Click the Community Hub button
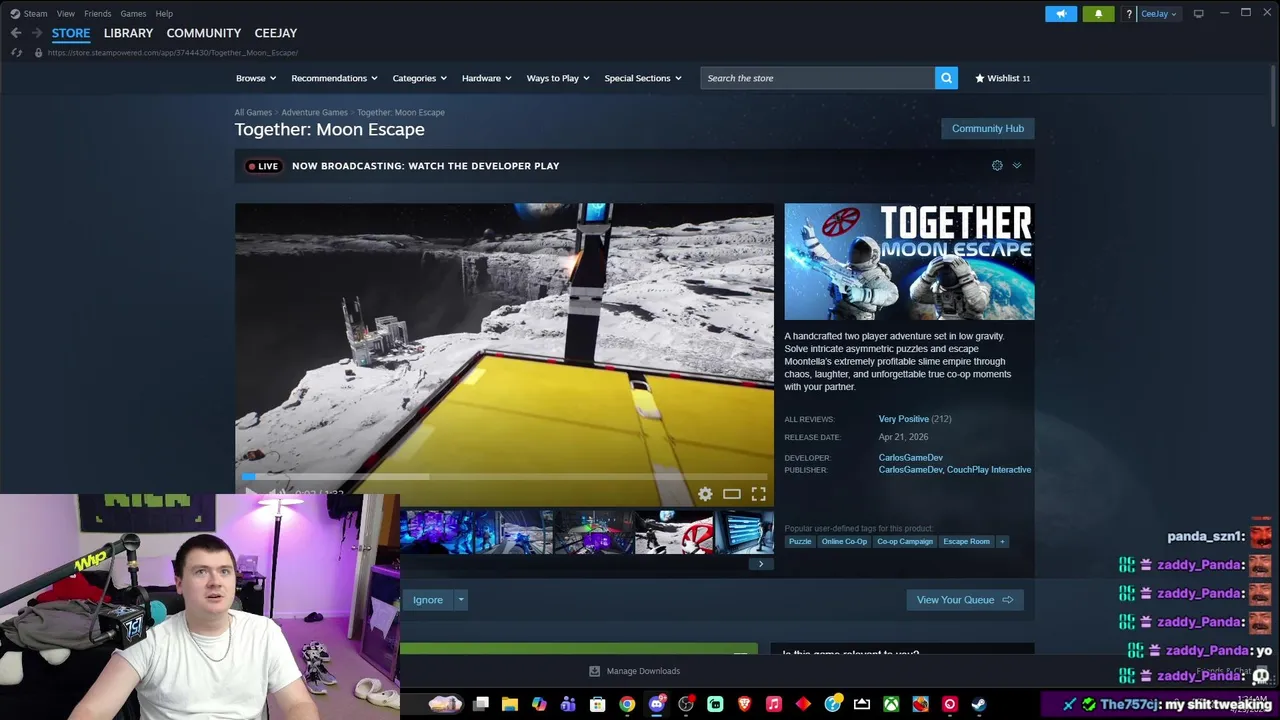Viewport: 1280px width, 720px height. (988, 128)
